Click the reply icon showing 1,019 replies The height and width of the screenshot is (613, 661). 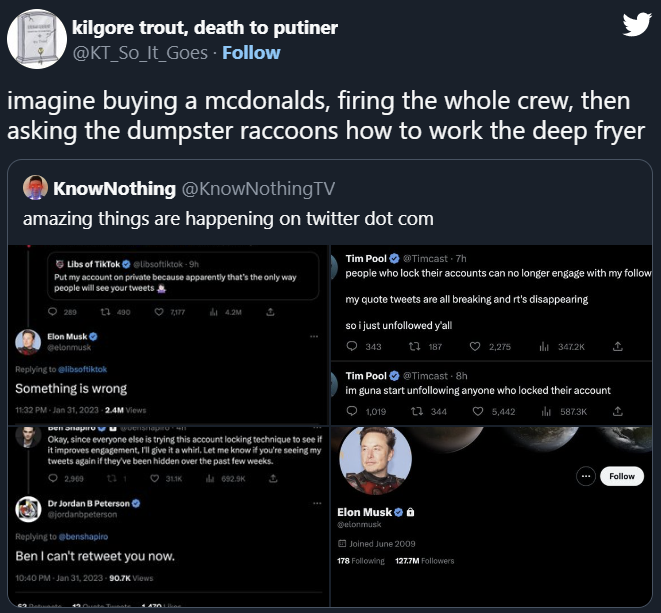(x=350, y=411)
